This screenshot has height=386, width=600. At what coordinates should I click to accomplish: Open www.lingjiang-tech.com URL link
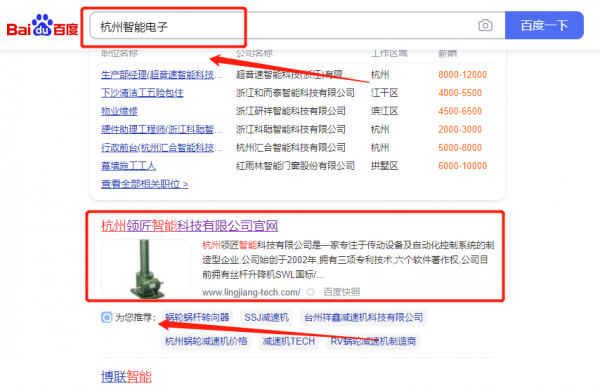[251, 292]
